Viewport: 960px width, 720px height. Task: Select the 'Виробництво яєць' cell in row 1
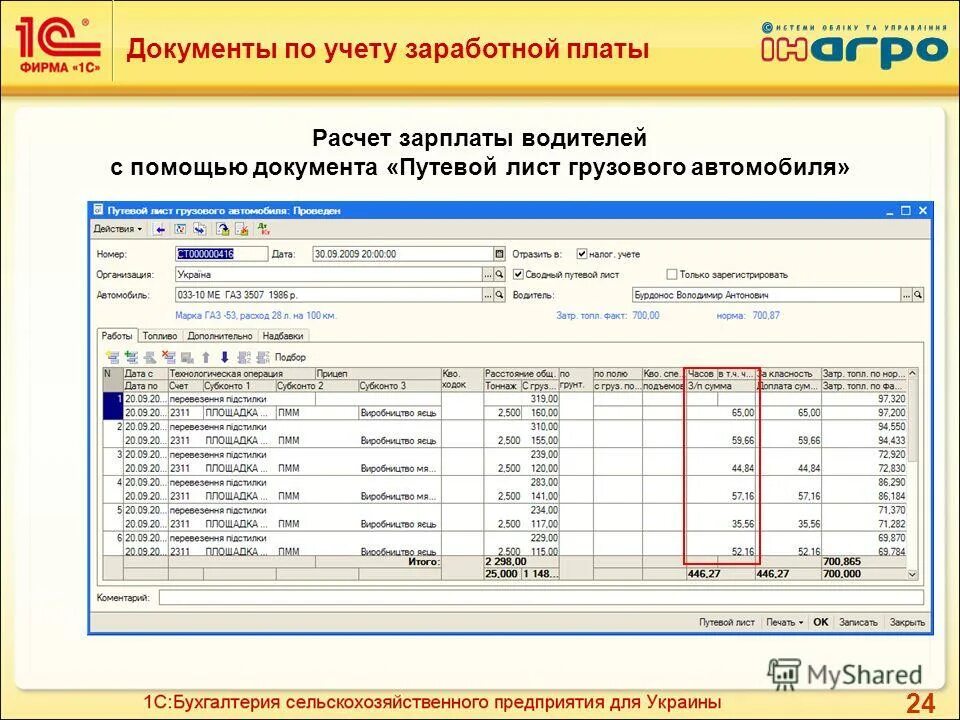point(399,413)
